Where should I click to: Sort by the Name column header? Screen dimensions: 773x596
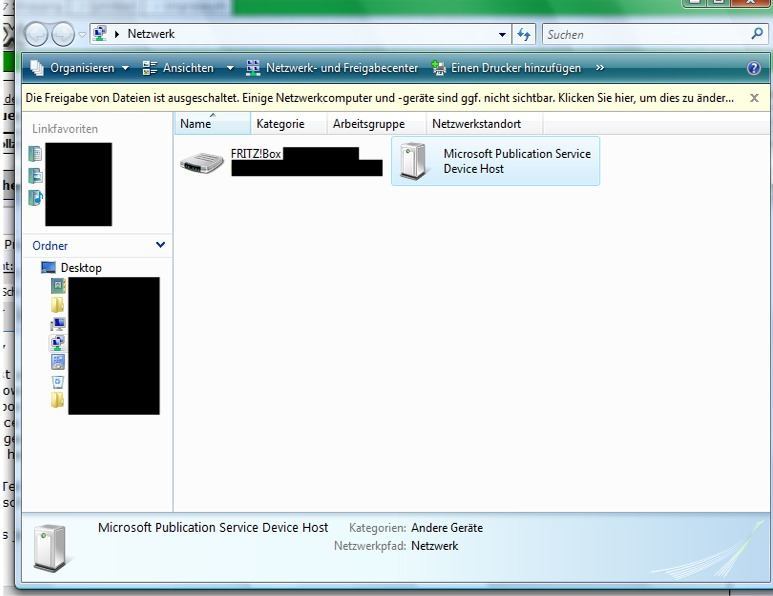[212, 124]
